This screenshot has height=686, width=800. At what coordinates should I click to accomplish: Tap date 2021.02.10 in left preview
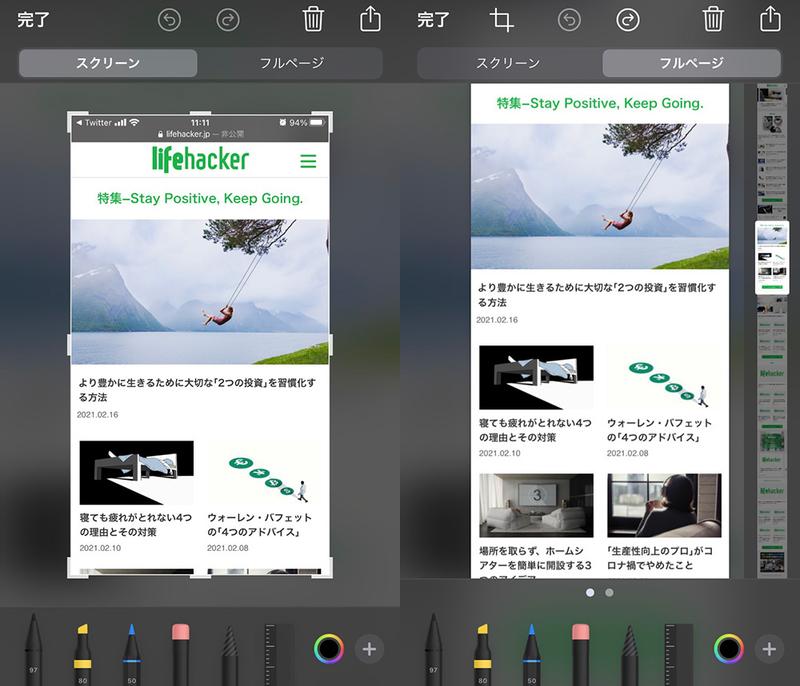point(100,548)
